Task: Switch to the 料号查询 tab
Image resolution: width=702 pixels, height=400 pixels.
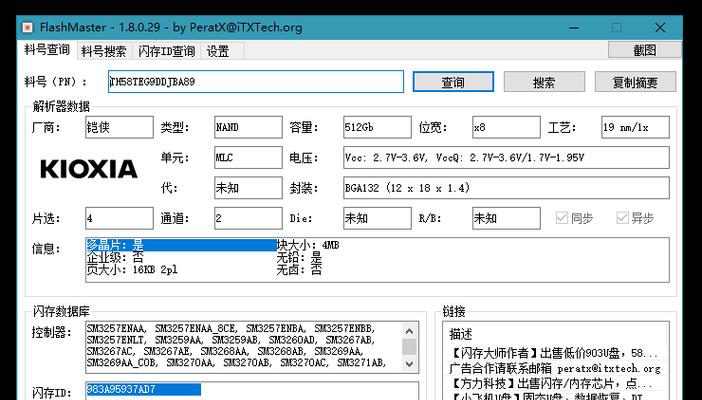Action: coord(47,50)
